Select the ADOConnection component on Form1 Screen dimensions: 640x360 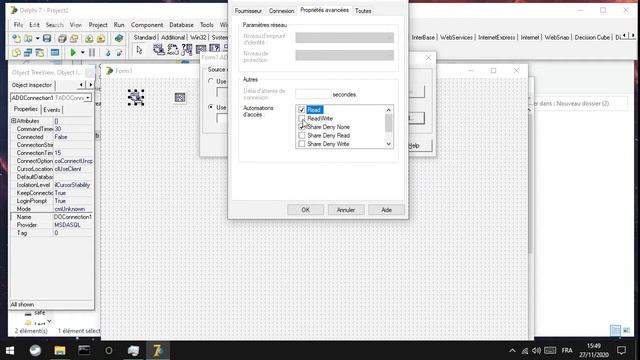tap(136, 97)
